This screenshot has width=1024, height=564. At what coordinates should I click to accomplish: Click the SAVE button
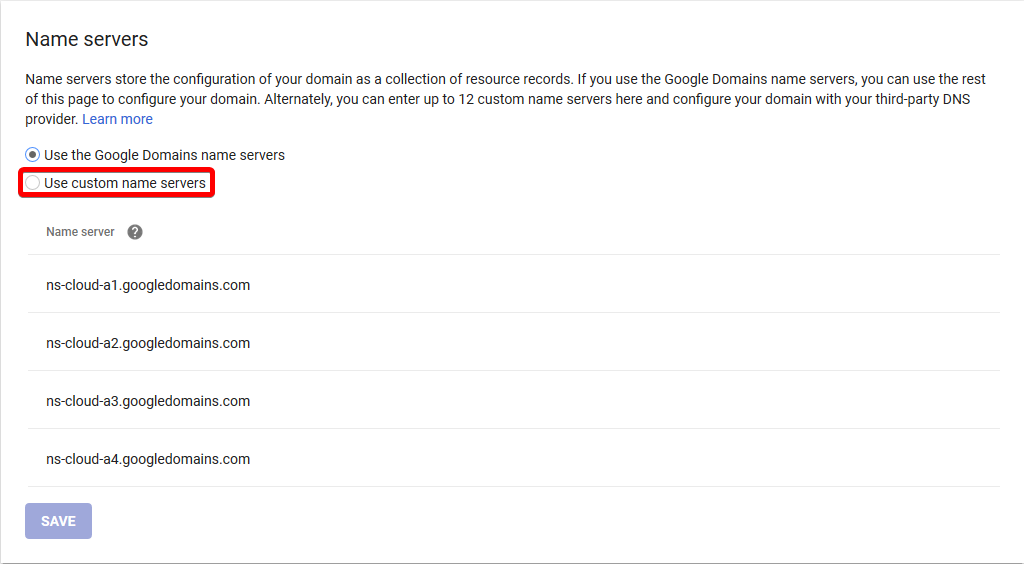tap(58, 521)
